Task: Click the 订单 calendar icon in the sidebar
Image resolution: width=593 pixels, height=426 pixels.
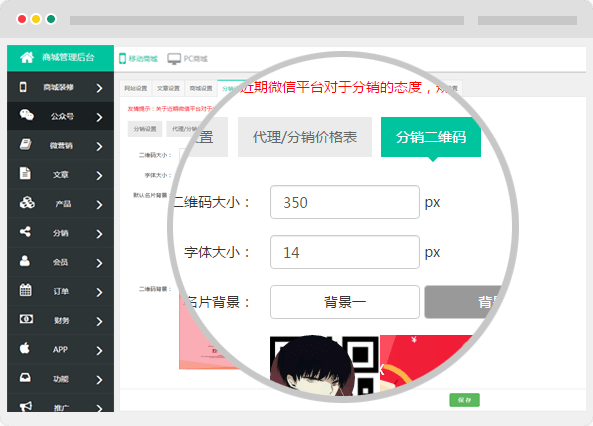Action: coord(25,290)
